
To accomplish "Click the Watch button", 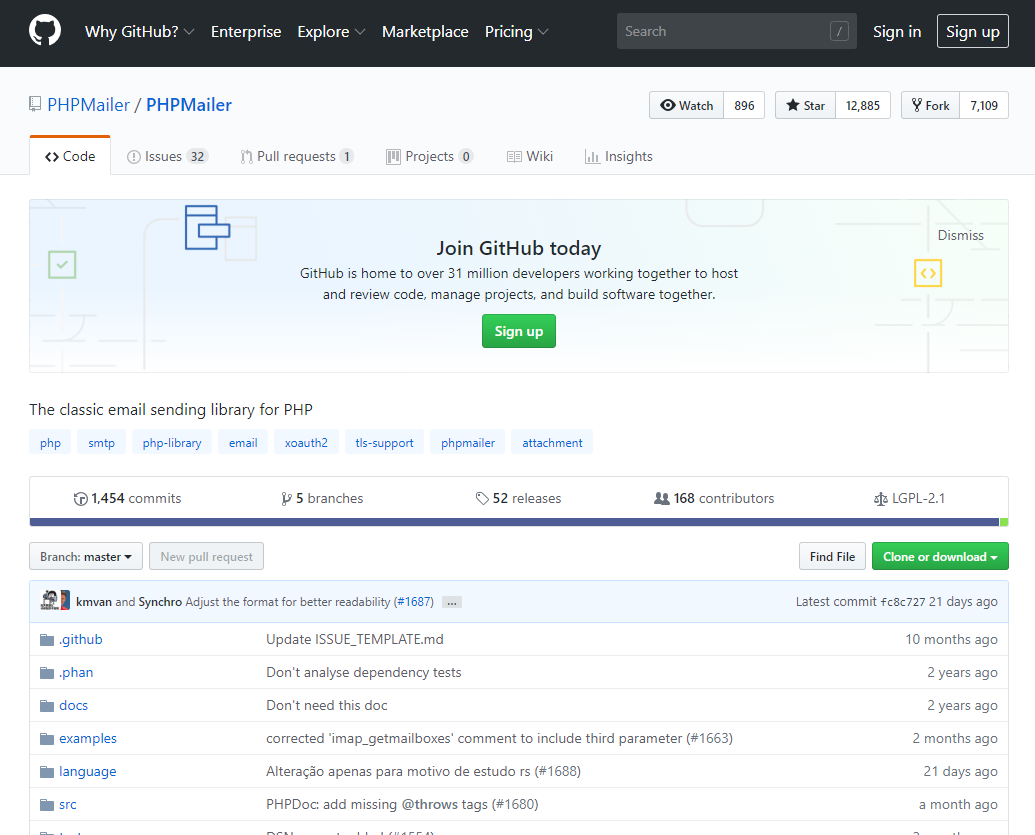I will [686, 105].
